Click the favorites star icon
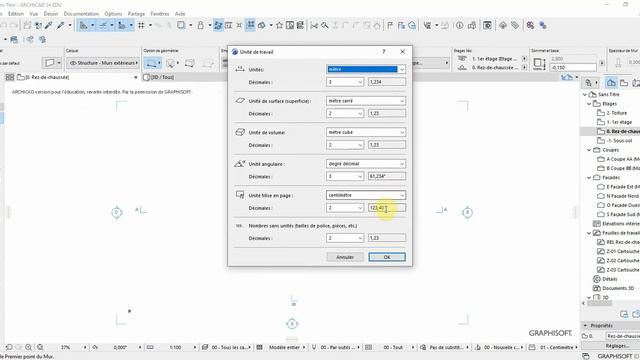The width and height of the screenshot is (640, 360). (x=279, y=25)
